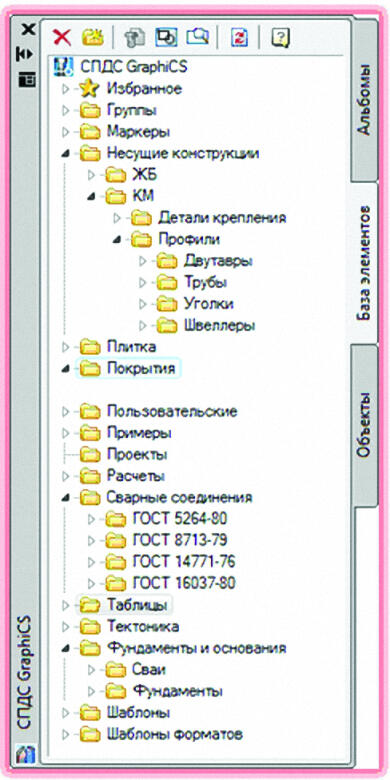Viewport: 390px width, 780px height.
Task: Expand the Пользовательские node
Action: pos(65,411)
